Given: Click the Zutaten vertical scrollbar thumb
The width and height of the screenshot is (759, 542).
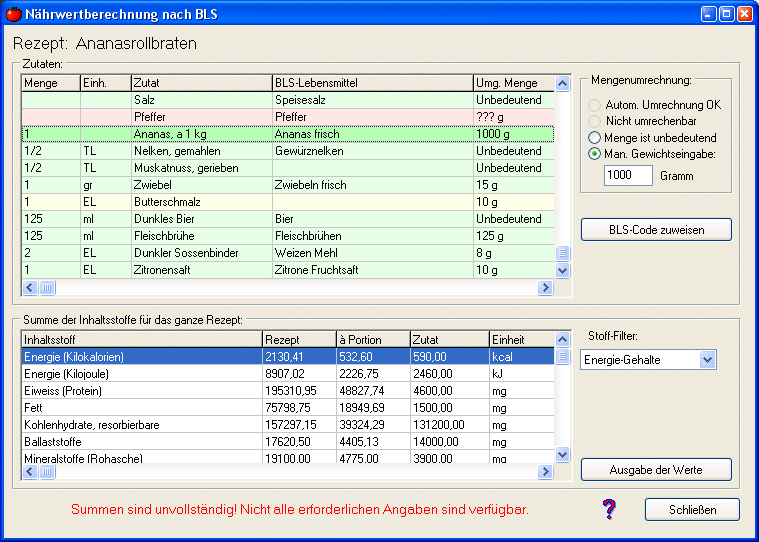Looking at the screenshot, I should [562, 253].
